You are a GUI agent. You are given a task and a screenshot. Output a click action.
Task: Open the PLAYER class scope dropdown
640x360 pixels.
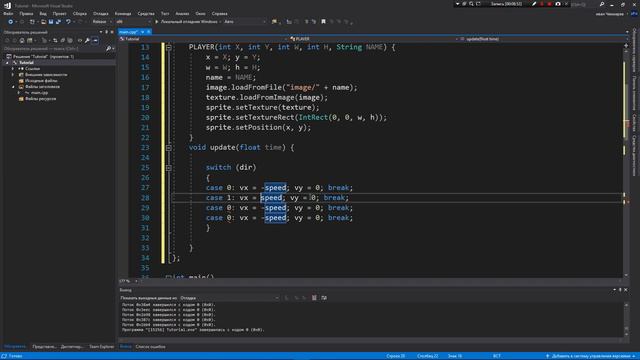point(372,39)
